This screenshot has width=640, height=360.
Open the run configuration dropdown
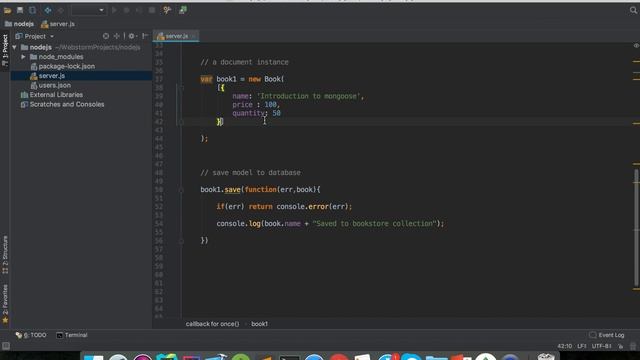click(x=89, y=10)
